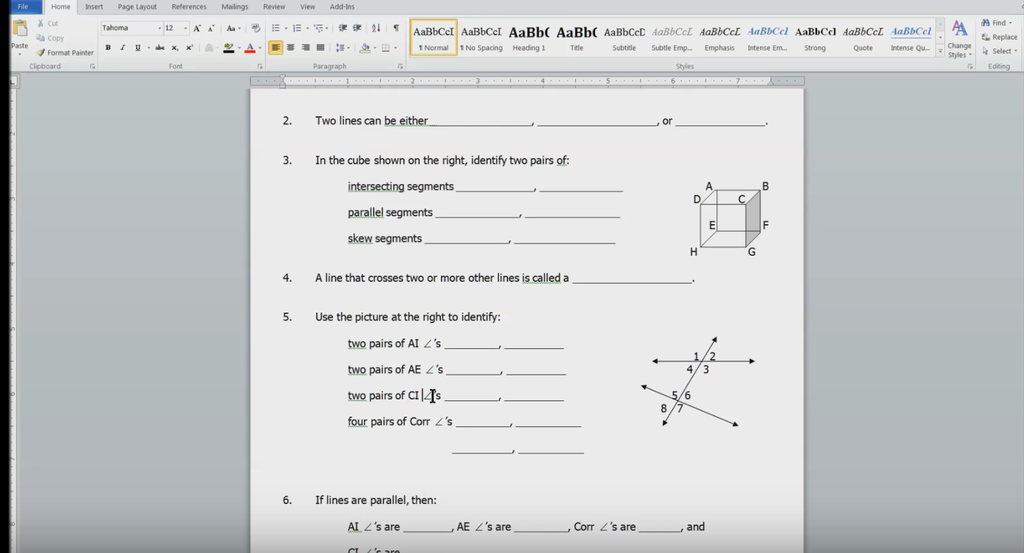Toggle subscript formatting
The image size is (1024, 553).
174,48
